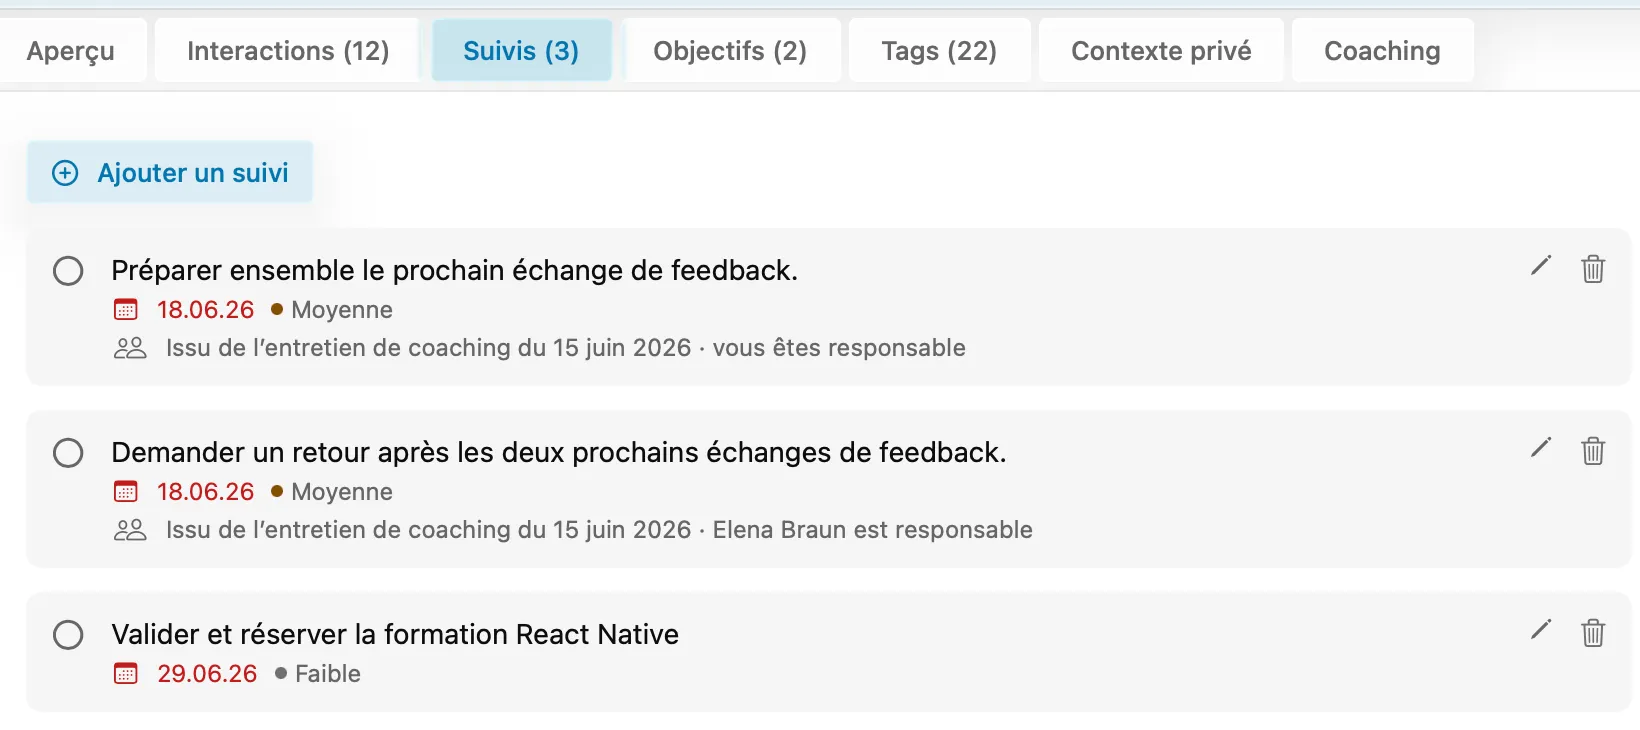Edit the 'Préparer ensemble' follow-up with pencil icon

point(1541,266)
